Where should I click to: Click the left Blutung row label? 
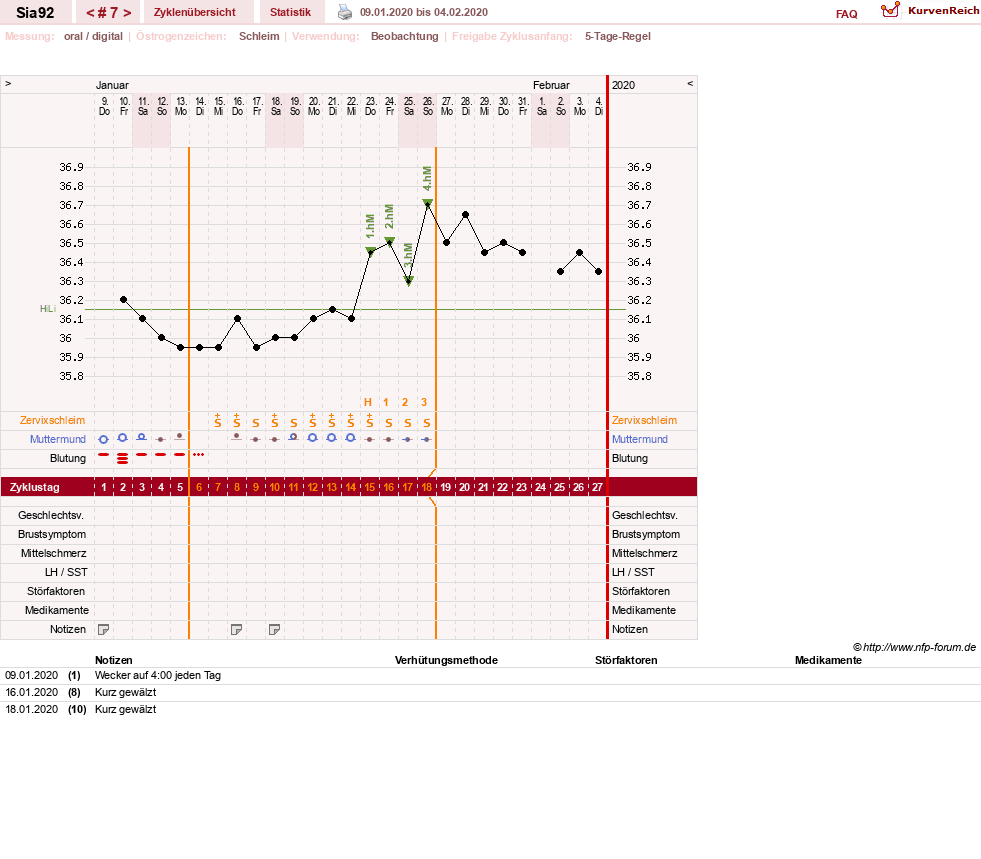pos(68,458)
